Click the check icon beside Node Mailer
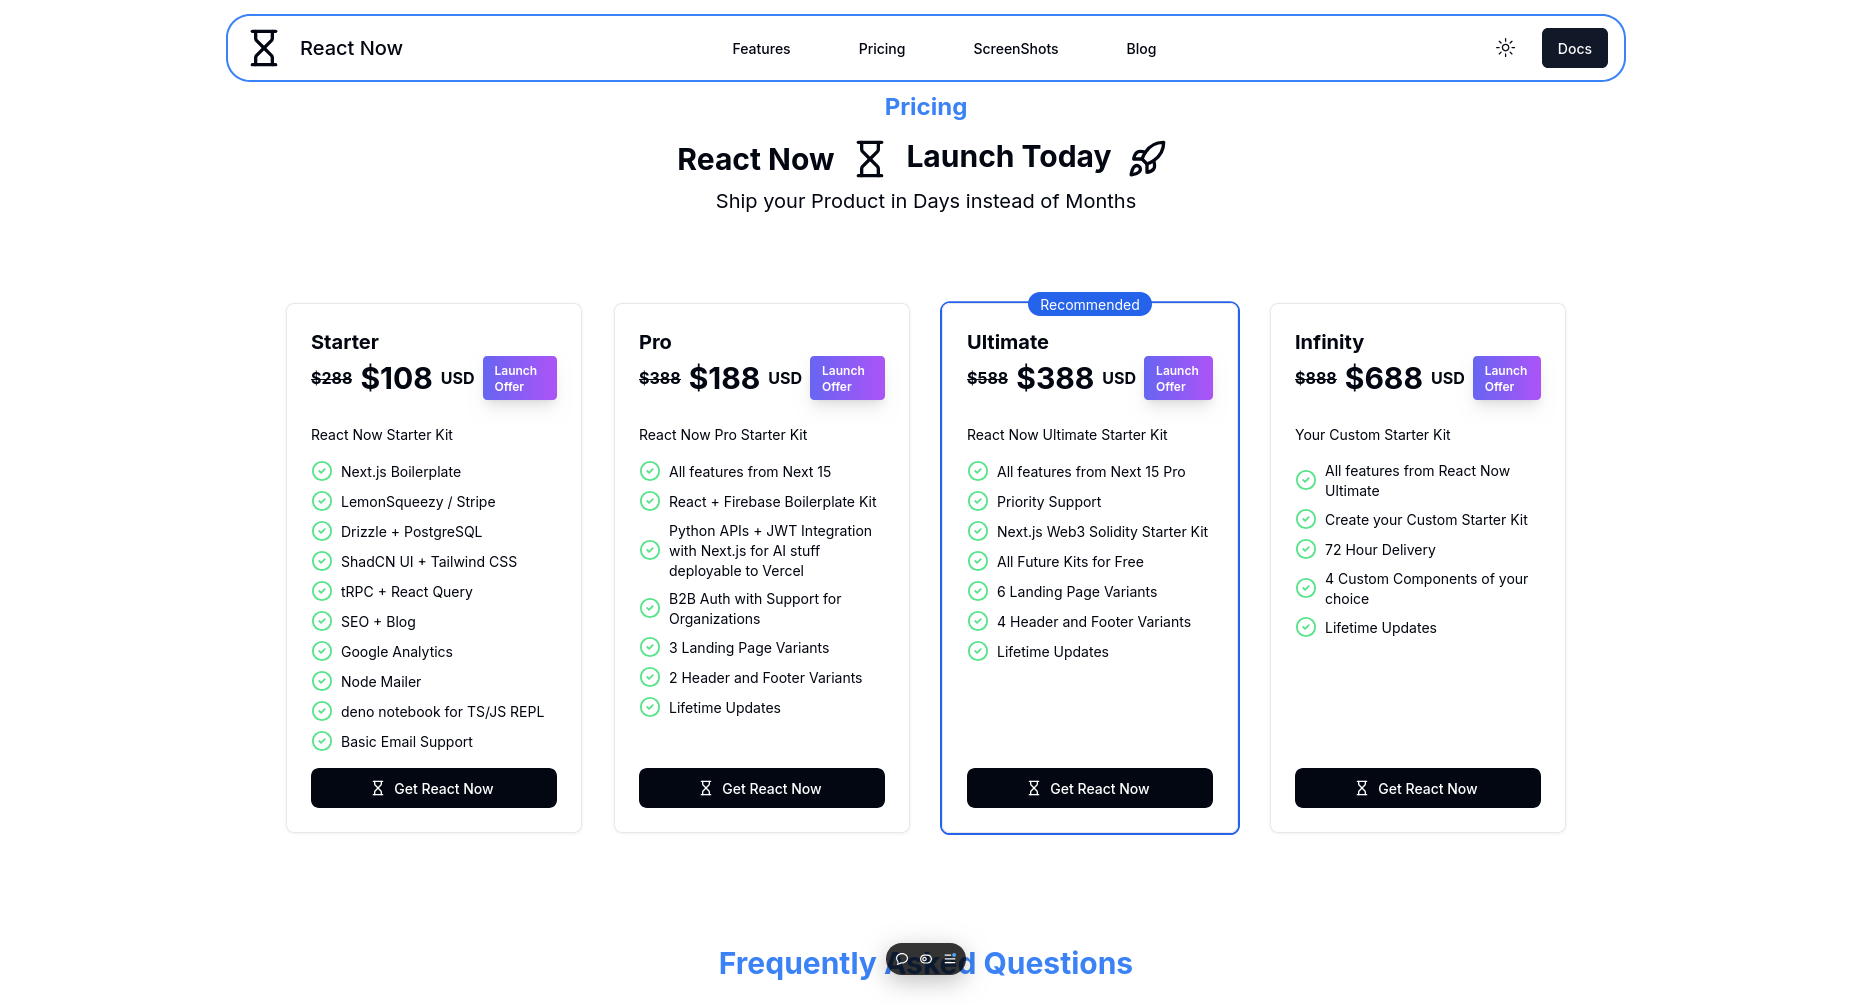The height and width of the screenshot is (1005, 1852). point(322,681)
